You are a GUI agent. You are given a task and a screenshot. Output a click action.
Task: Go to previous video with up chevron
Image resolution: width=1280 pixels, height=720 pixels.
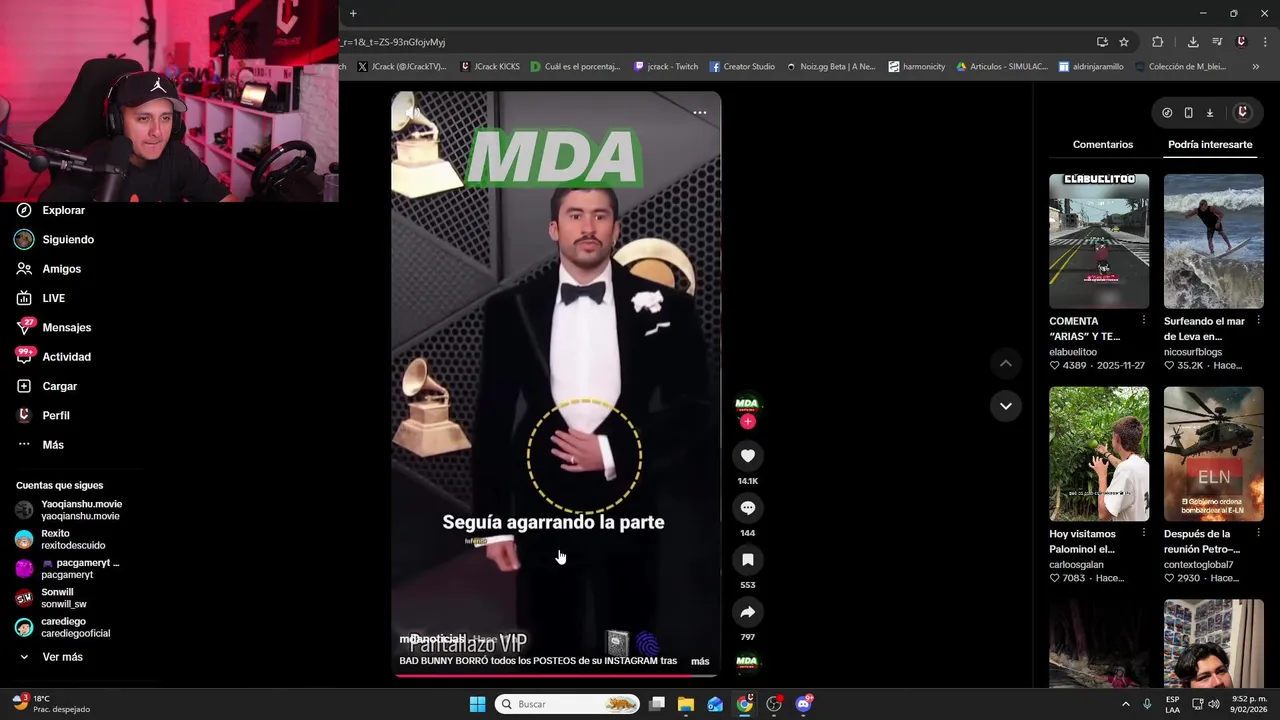(x=1006, y=364)
